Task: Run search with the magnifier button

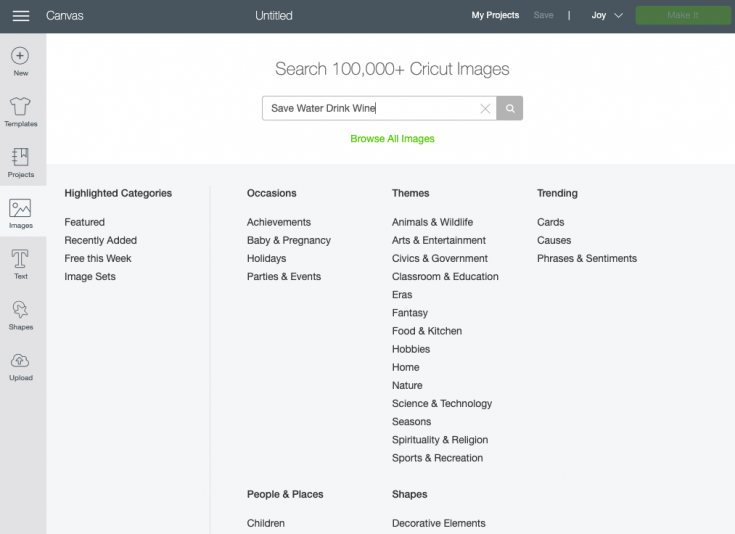Action: (x=510, y=108)
